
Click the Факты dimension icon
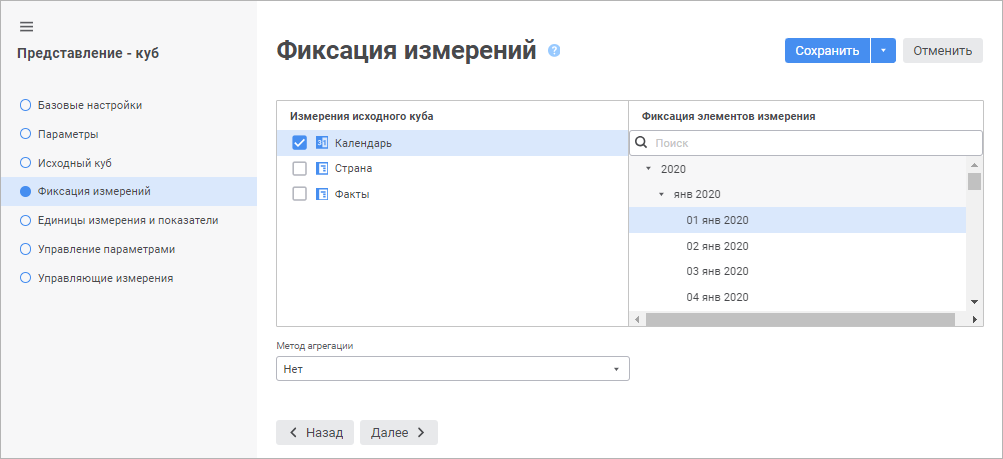tap(322, 194)
